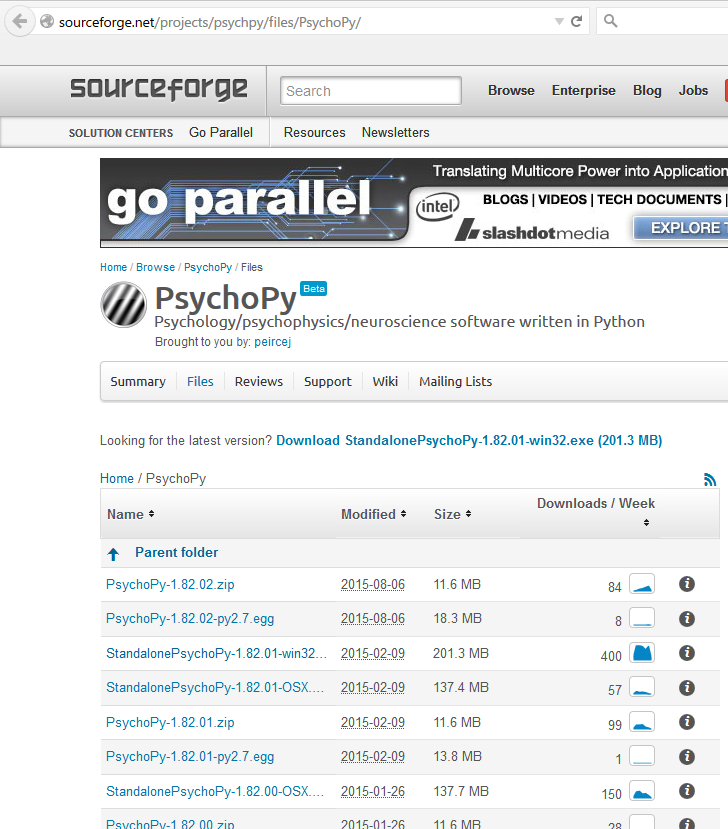Open the Summary tab
This screenshot has height=829, width=728.
(138, 381)
